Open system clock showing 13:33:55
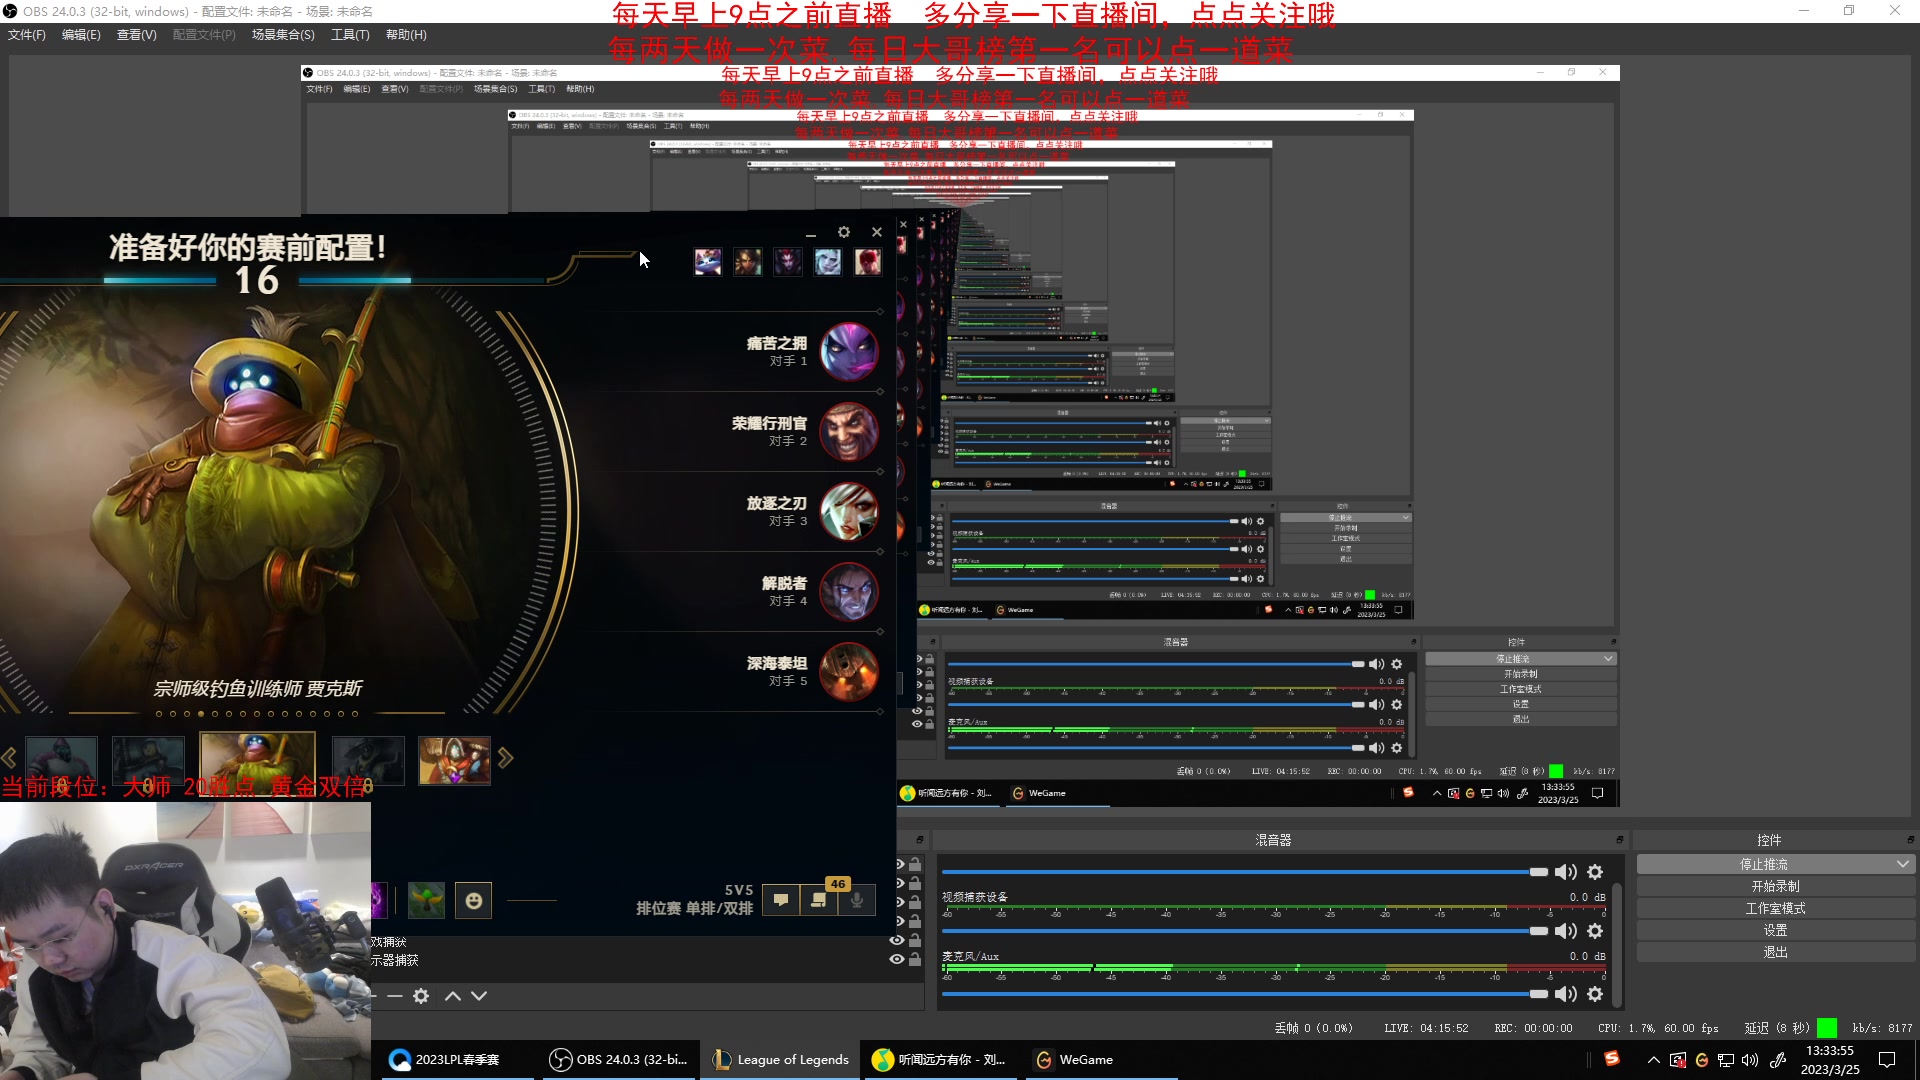 coord(1830,1060)
